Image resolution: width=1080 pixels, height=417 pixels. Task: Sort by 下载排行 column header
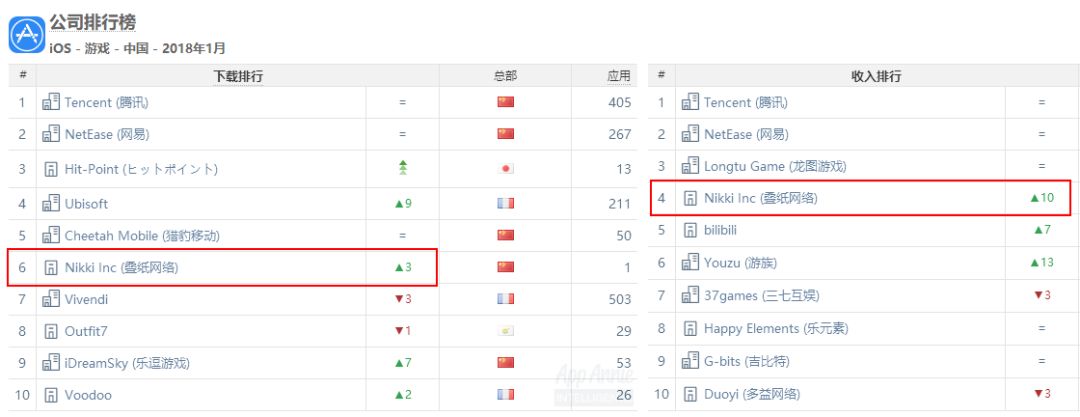pyautogui.click(x=238, y=76)
